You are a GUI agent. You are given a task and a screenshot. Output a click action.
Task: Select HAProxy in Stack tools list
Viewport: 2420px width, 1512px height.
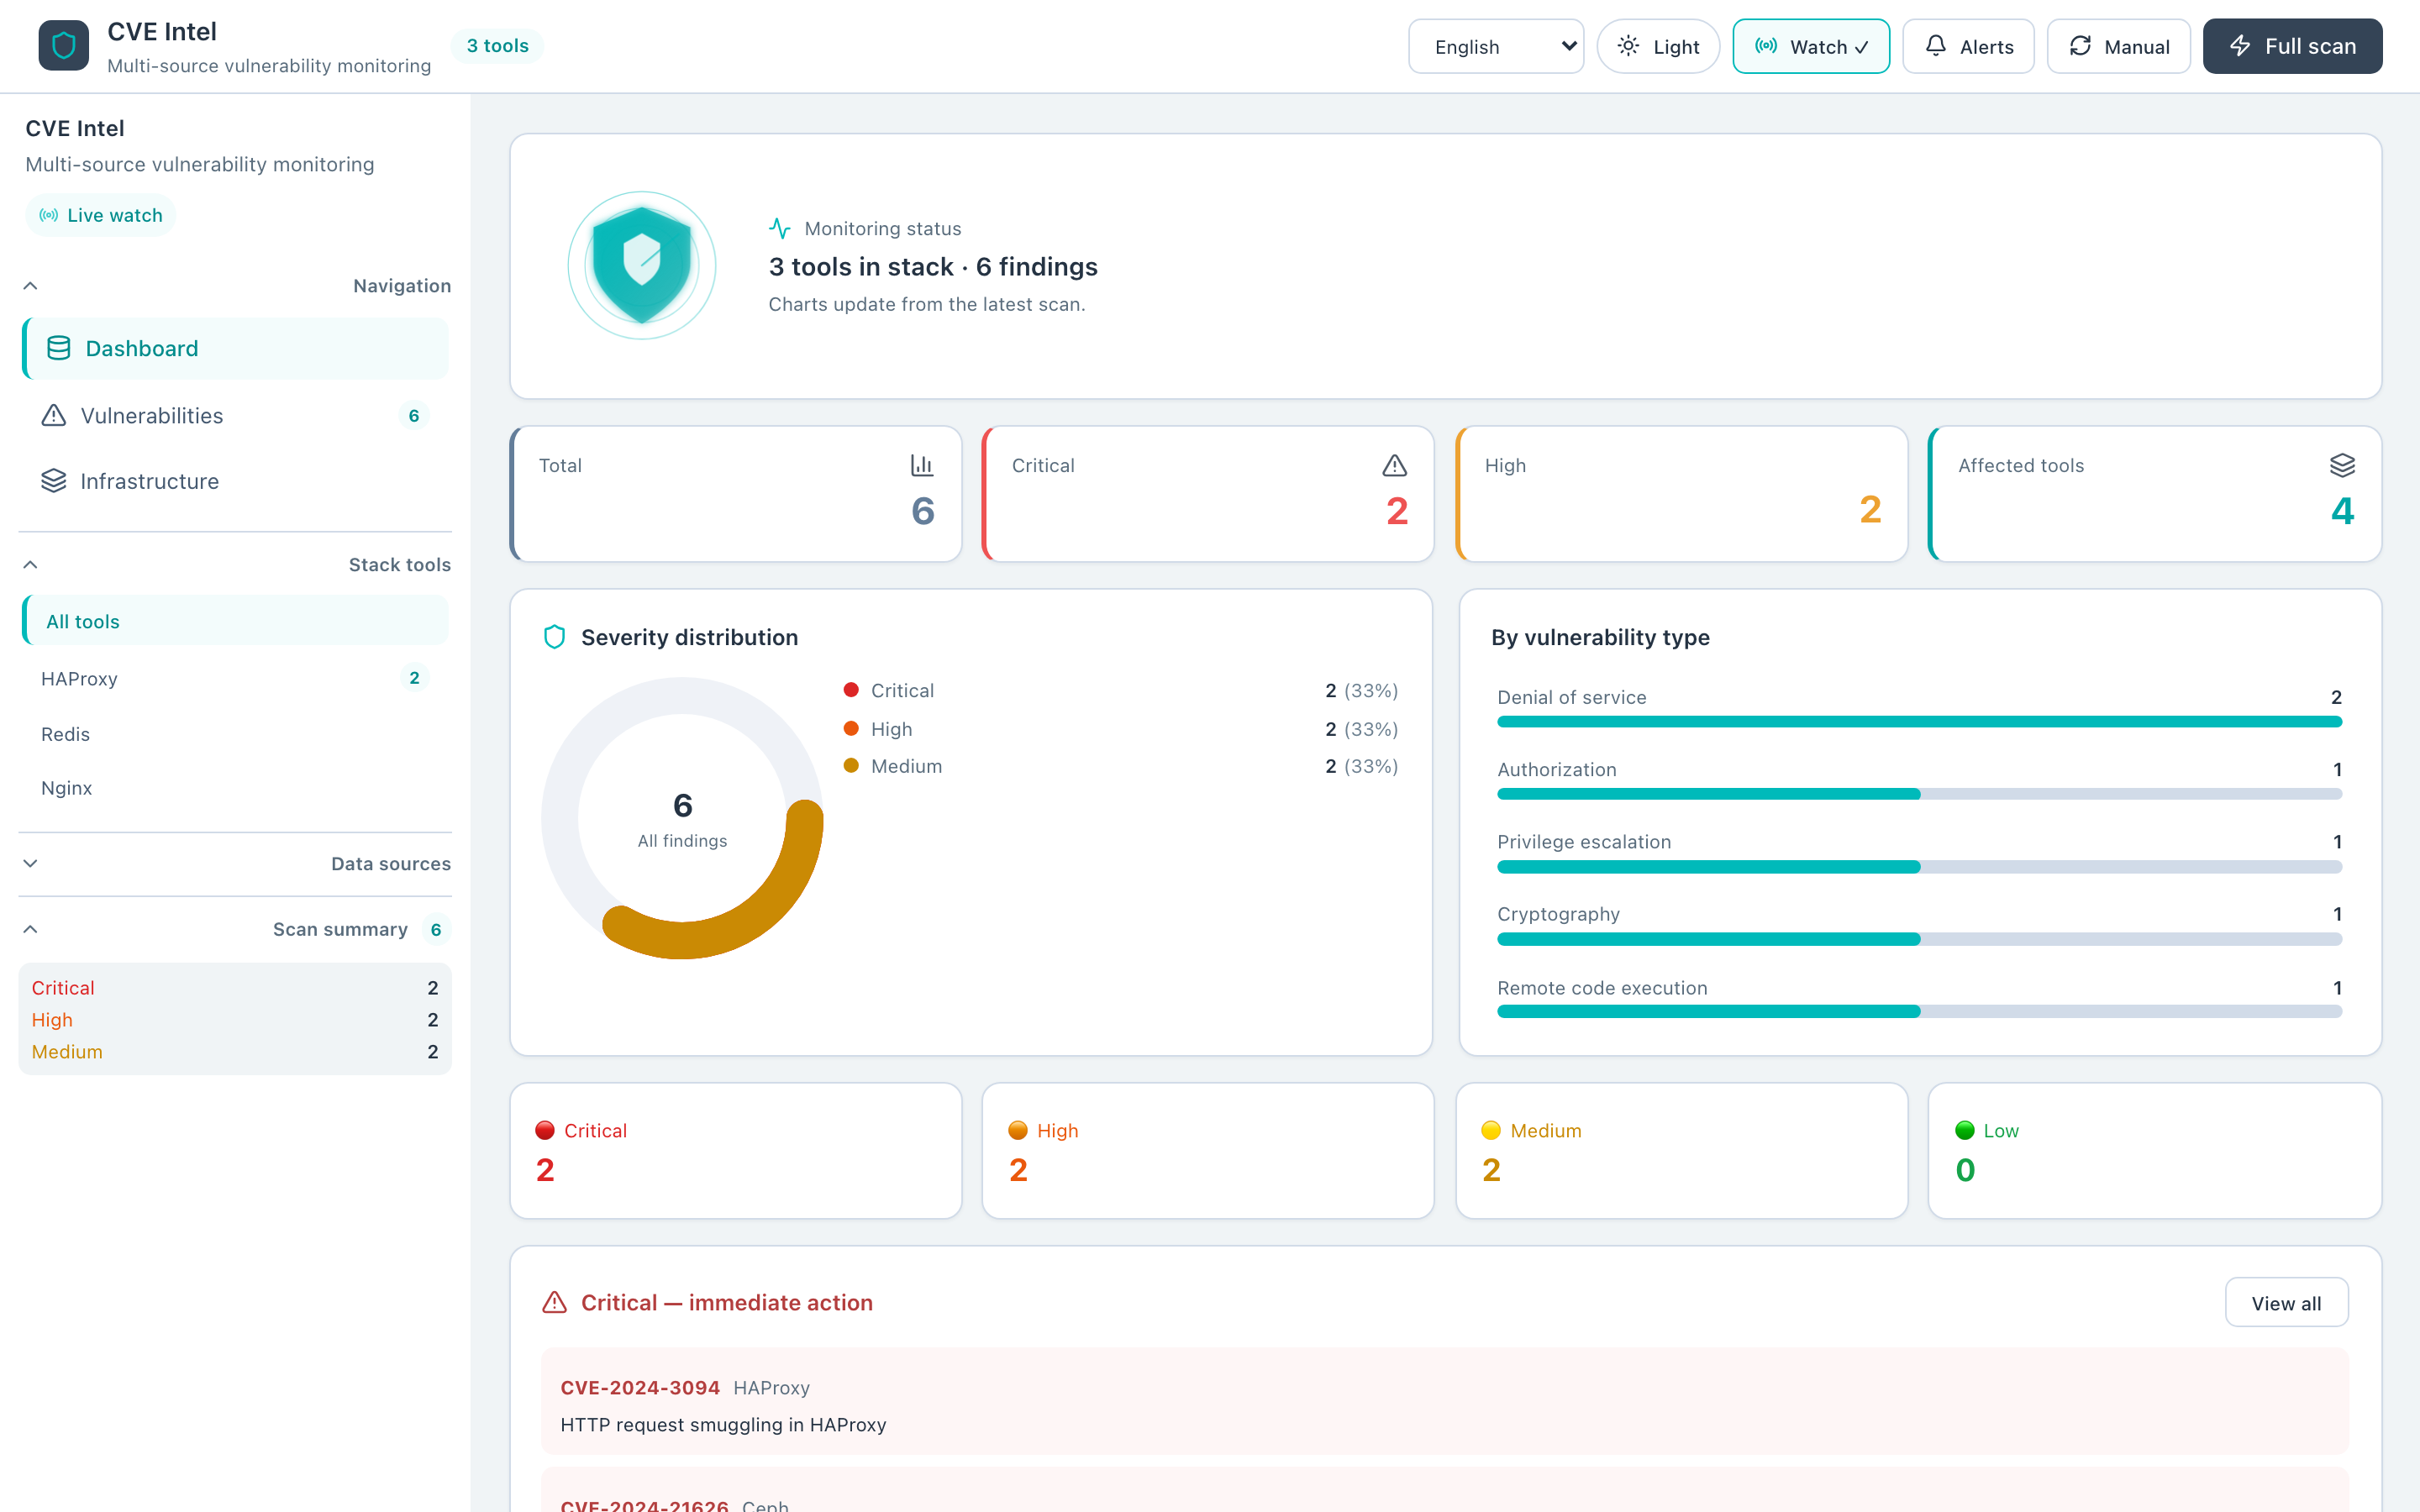pyautogui.click(x=235, y=678)
